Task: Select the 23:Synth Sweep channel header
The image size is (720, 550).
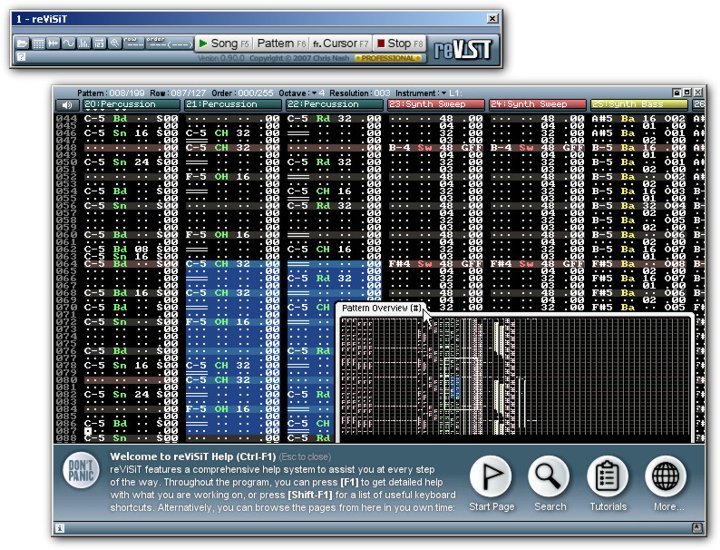Action: pos(436,105)
